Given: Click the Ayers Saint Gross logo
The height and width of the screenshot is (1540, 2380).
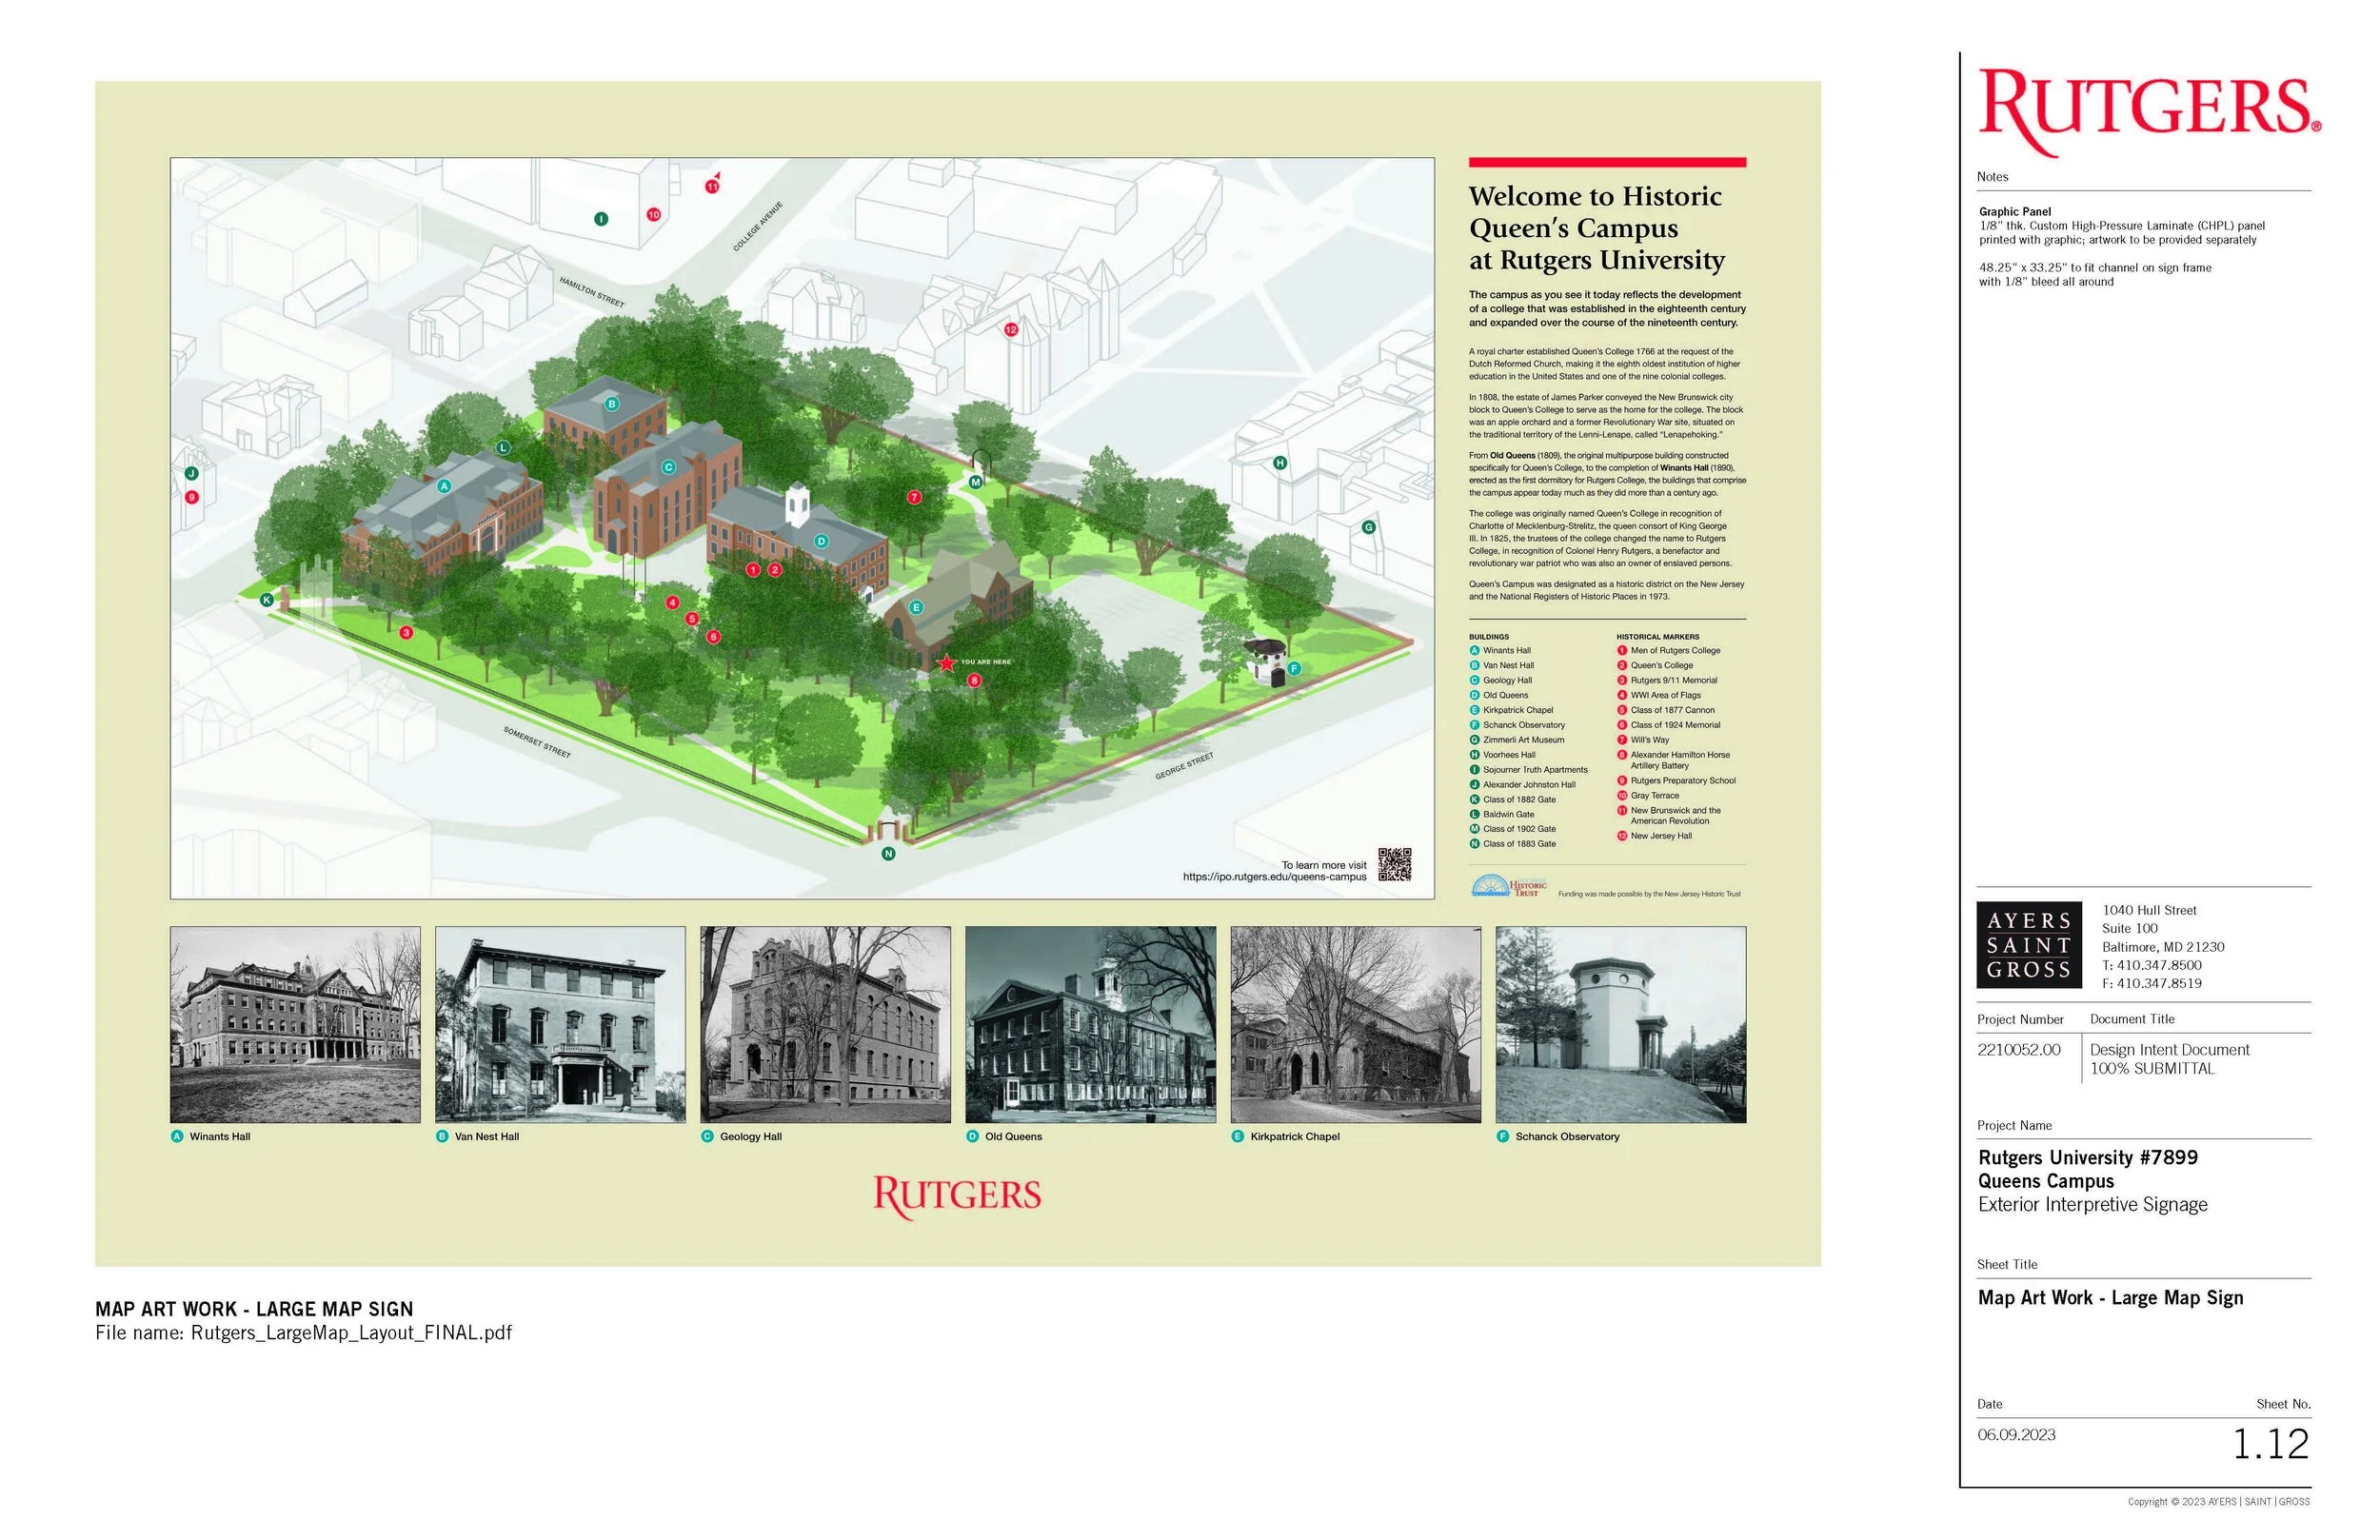Looking at the screenshot, I should (x=2028, y=945).
